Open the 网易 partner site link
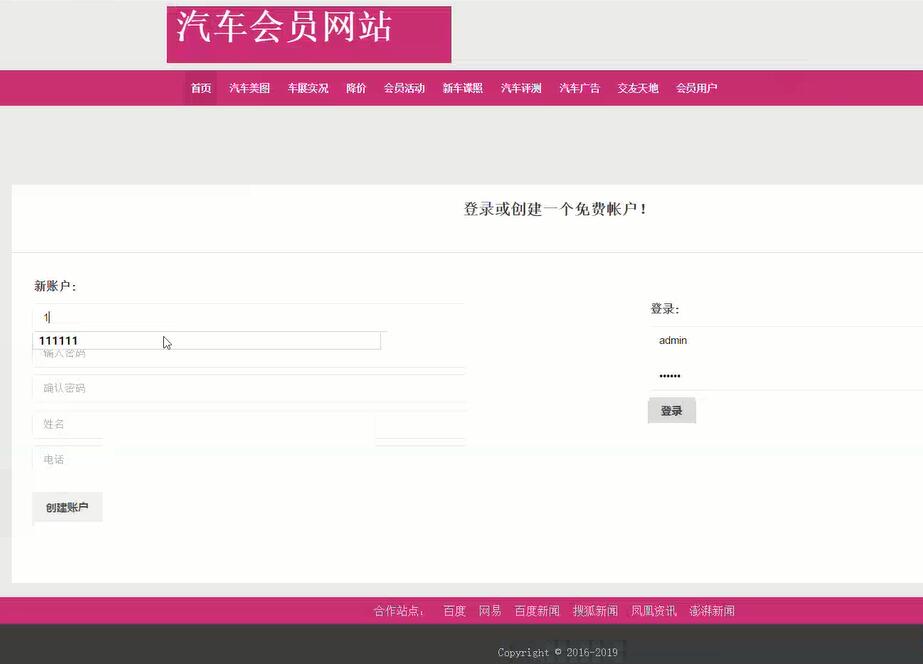Viewport: 923px width, 664px height. [x=489, y=610]
